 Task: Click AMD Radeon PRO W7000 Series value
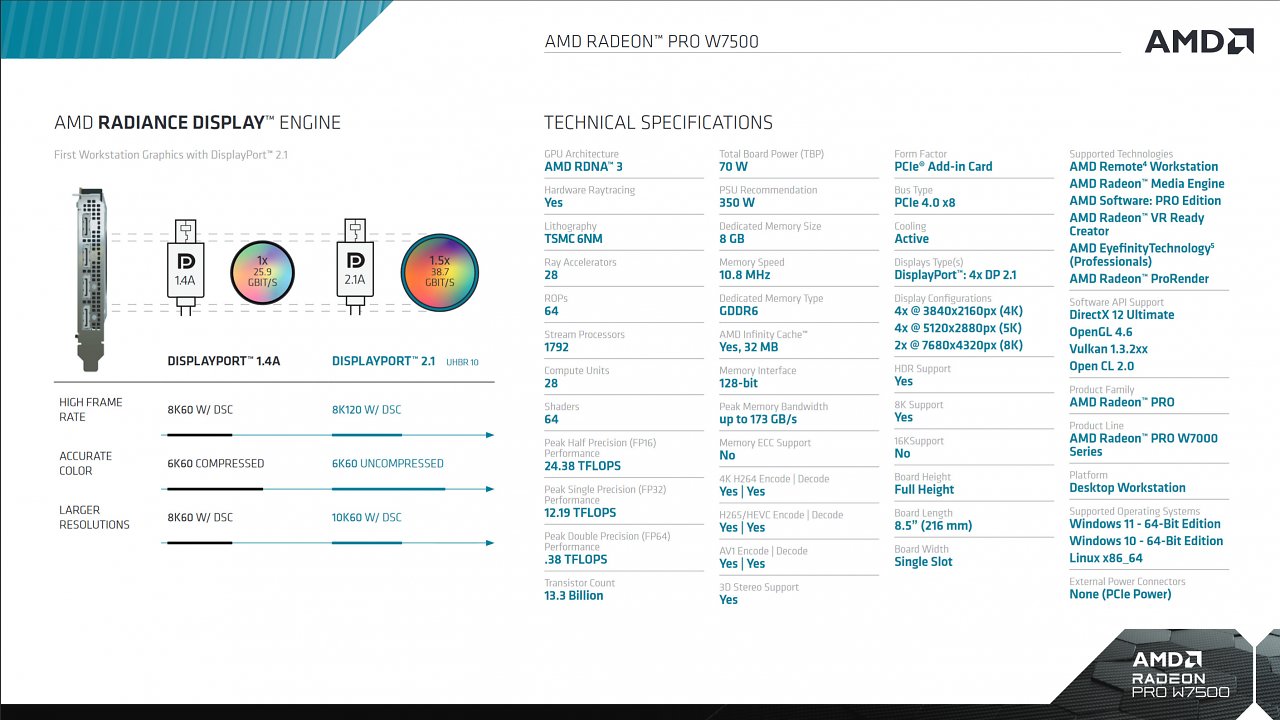pos(1143,445)
